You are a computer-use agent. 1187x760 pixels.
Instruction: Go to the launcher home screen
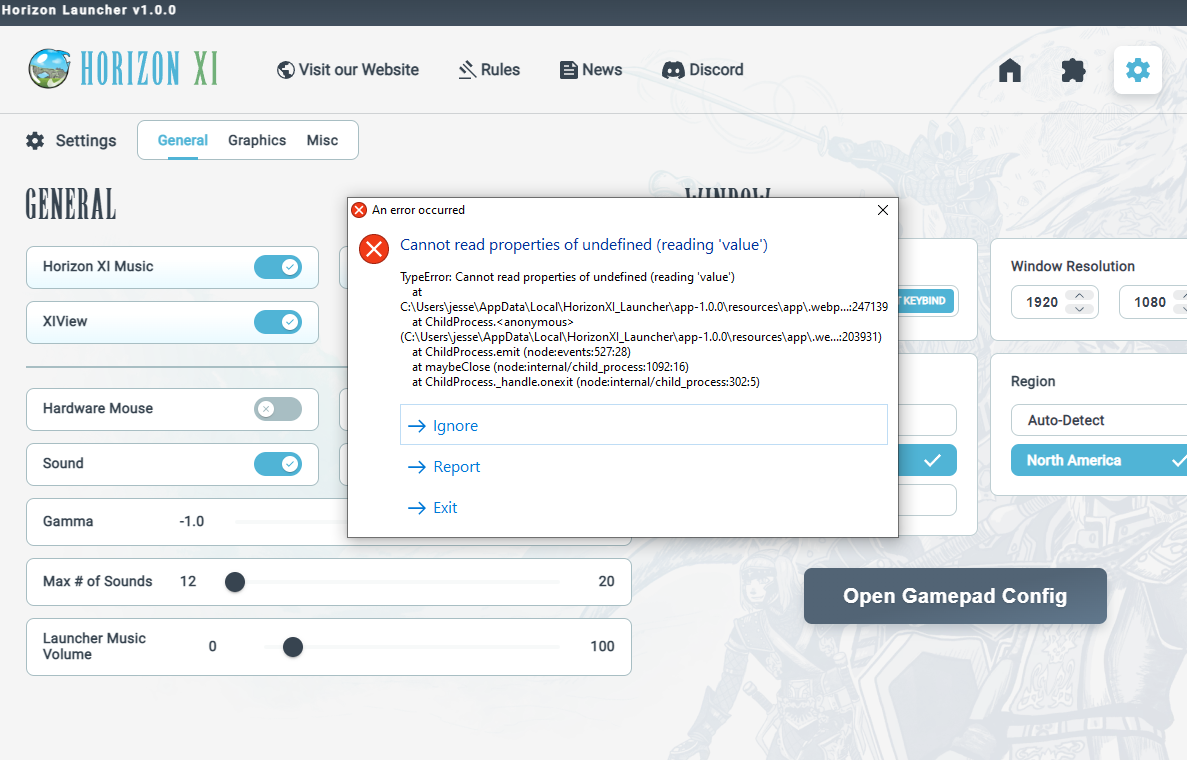[1009, 70]
